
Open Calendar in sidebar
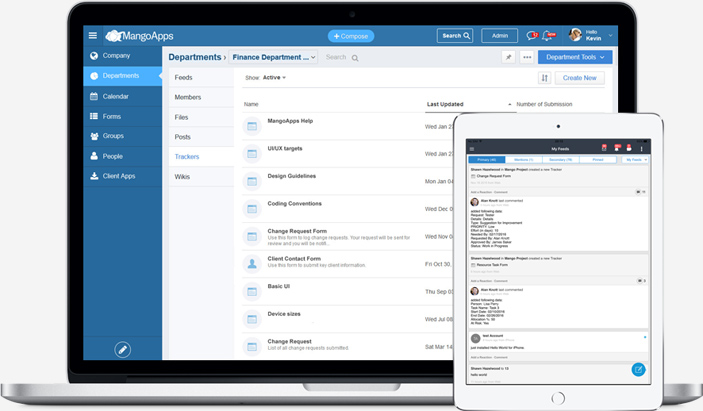point(122,96)
